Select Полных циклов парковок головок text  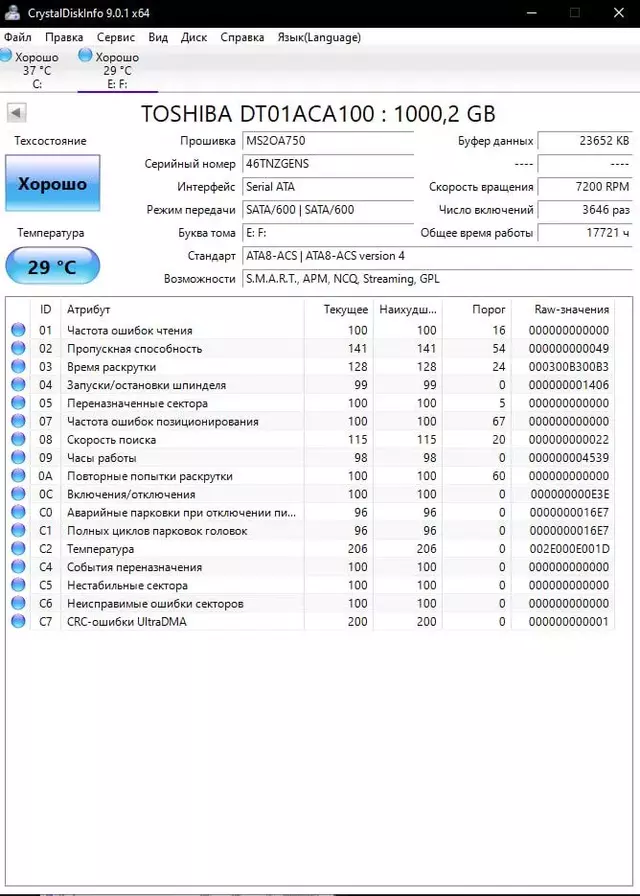point(157,531)
